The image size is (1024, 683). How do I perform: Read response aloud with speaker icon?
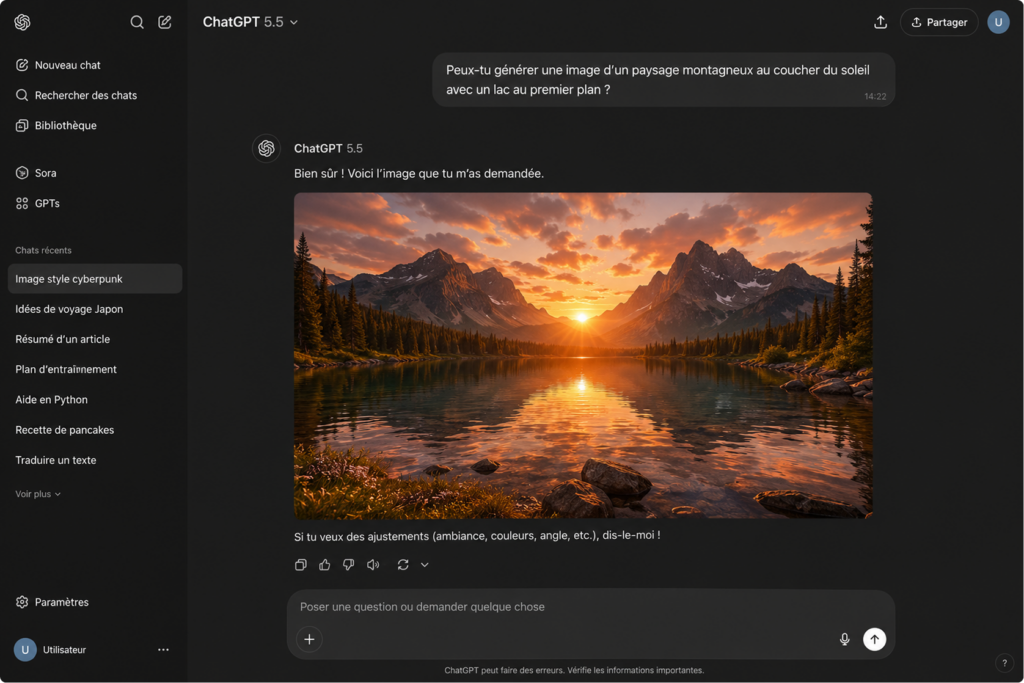point(373,564)
